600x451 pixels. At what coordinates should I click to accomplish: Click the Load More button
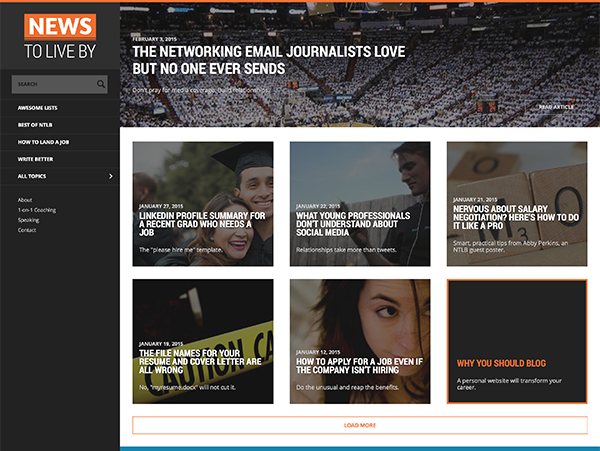click(359, 425)
